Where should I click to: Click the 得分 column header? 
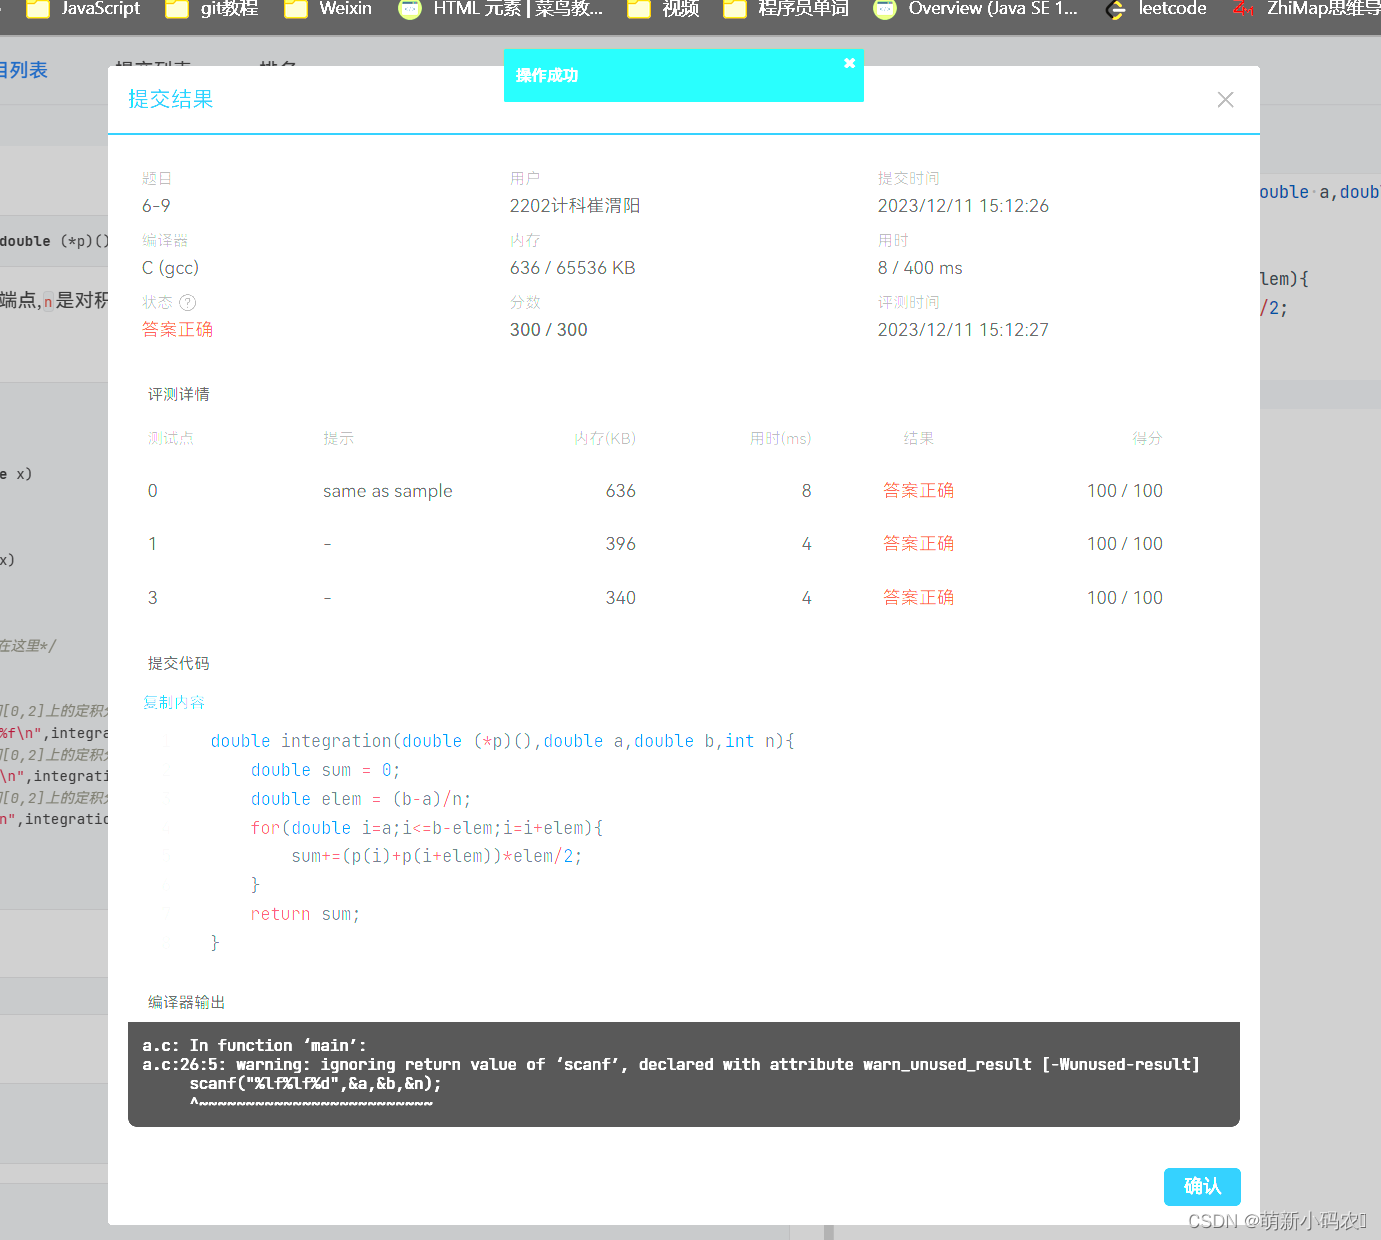[x=1147, y=438]
